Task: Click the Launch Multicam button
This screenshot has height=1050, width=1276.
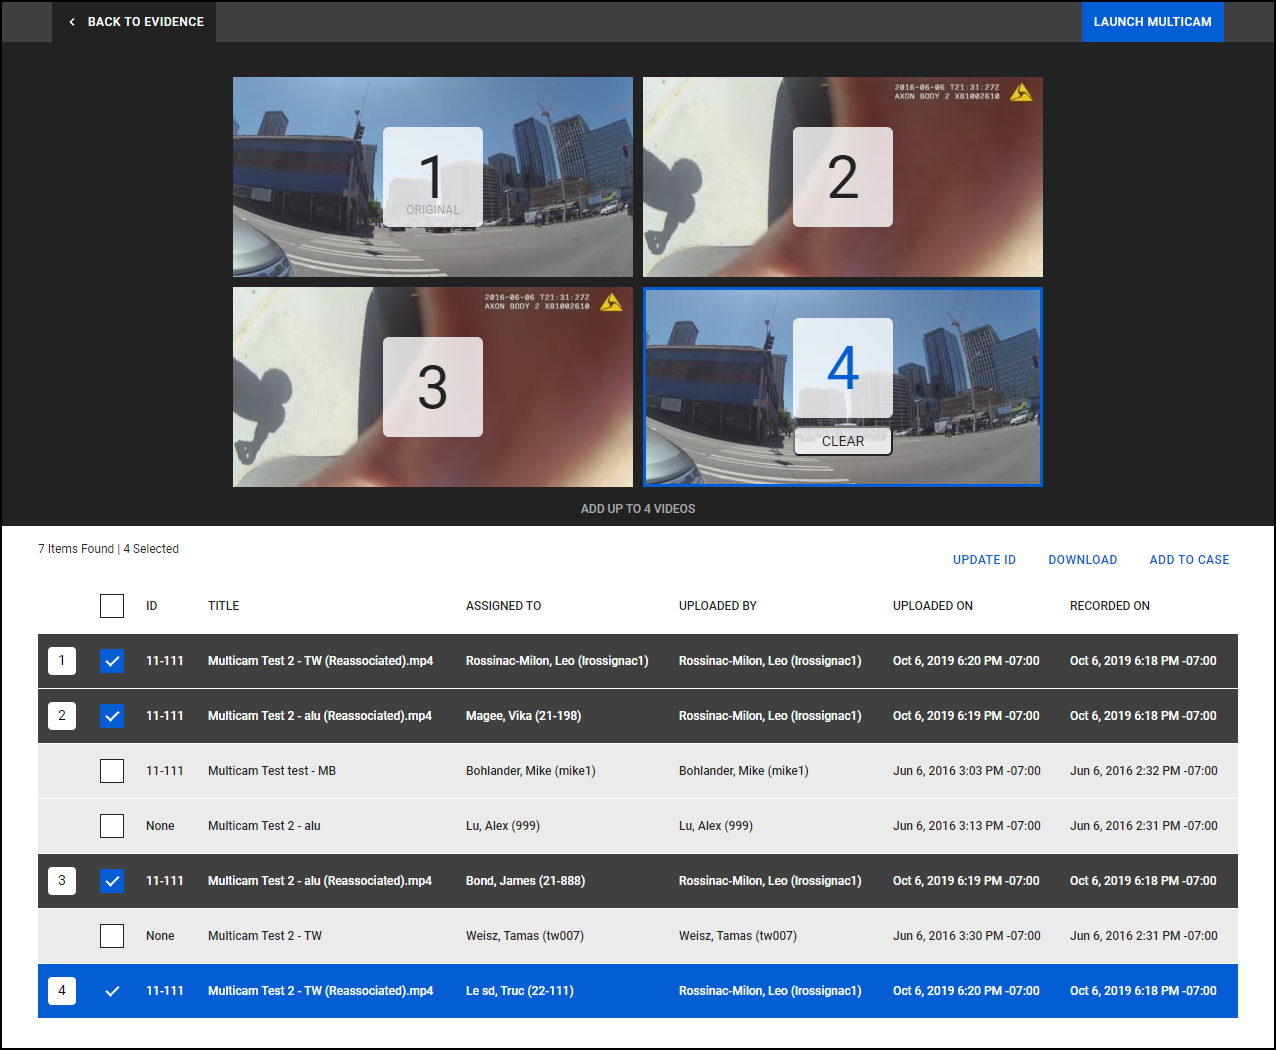Action: point(1152,22)
